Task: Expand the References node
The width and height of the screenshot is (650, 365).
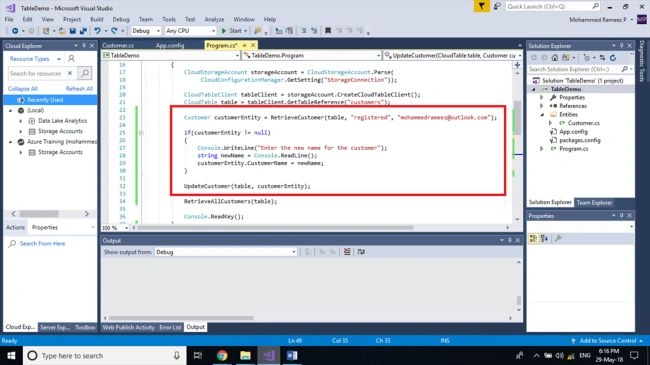Action: [x=541, y=106]
